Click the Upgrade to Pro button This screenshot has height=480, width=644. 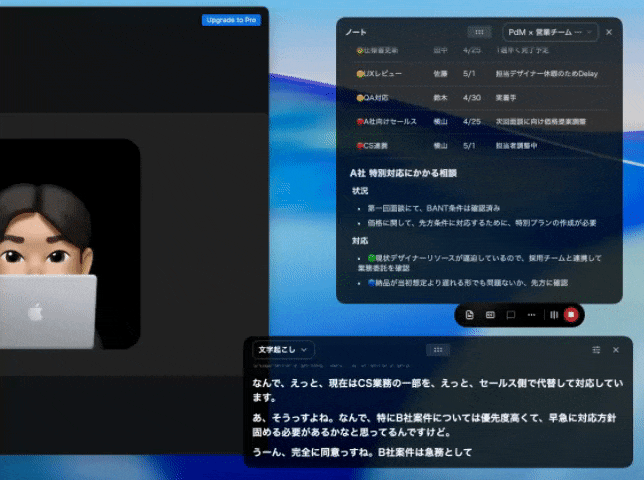[231, 20]
